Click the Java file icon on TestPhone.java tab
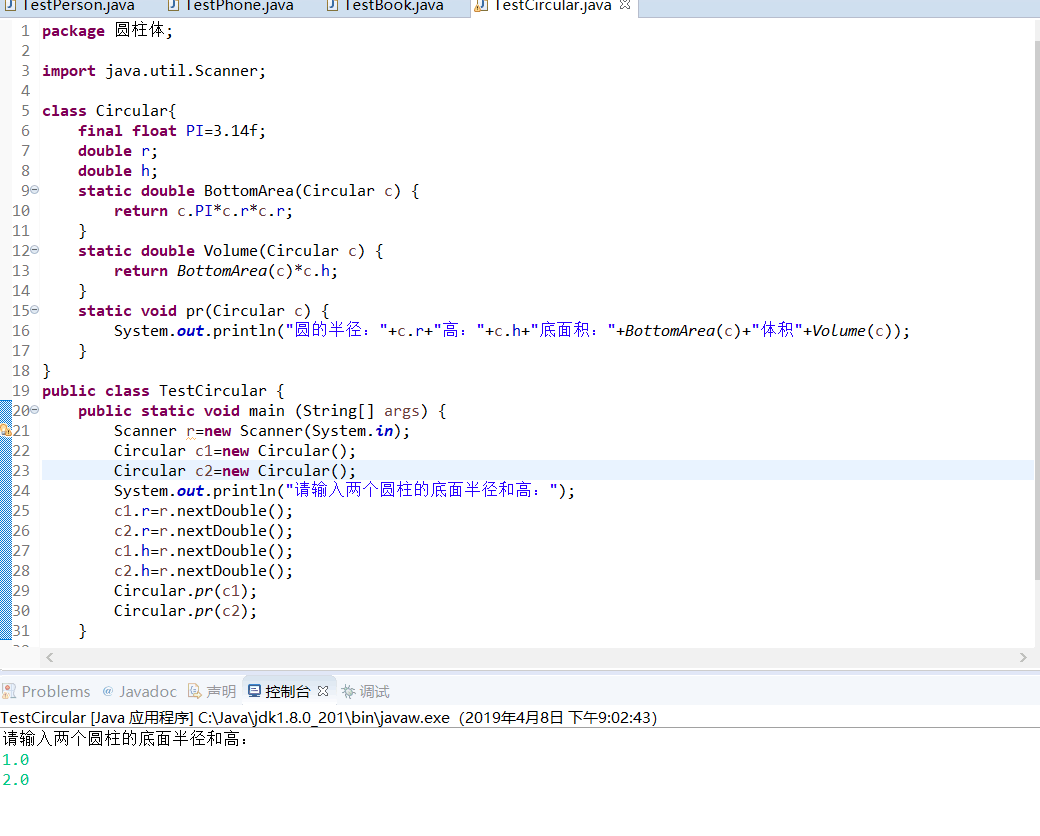The width and height of the screenshot is (1040, 836). pyautogui.click(x=174, y=6)
